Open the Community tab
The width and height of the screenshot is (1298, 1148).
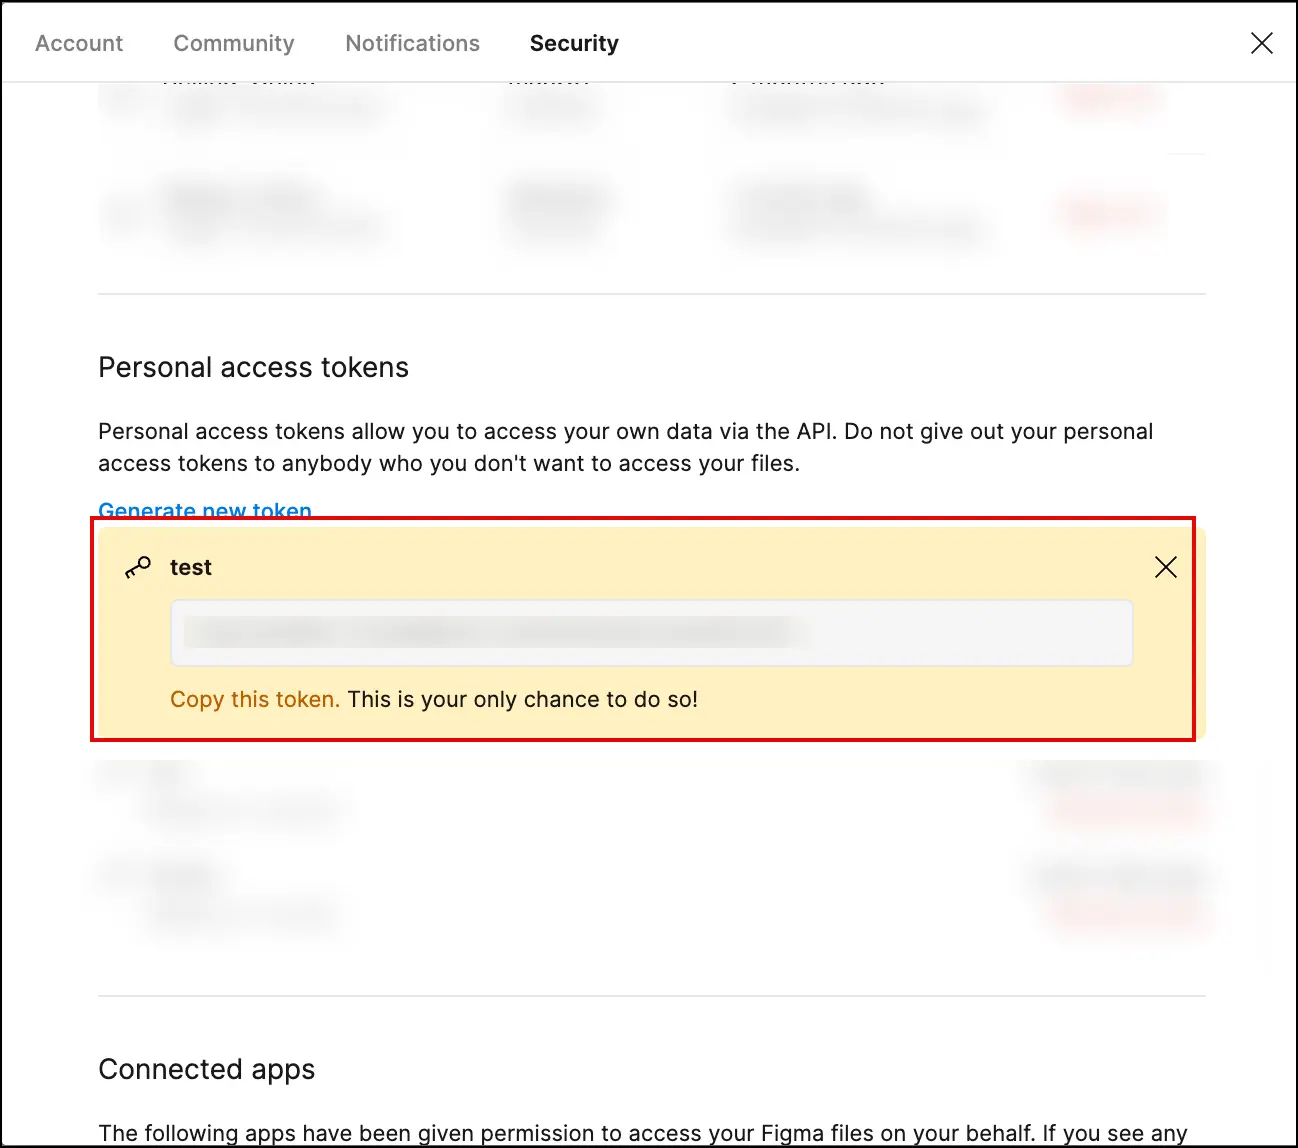234,43
